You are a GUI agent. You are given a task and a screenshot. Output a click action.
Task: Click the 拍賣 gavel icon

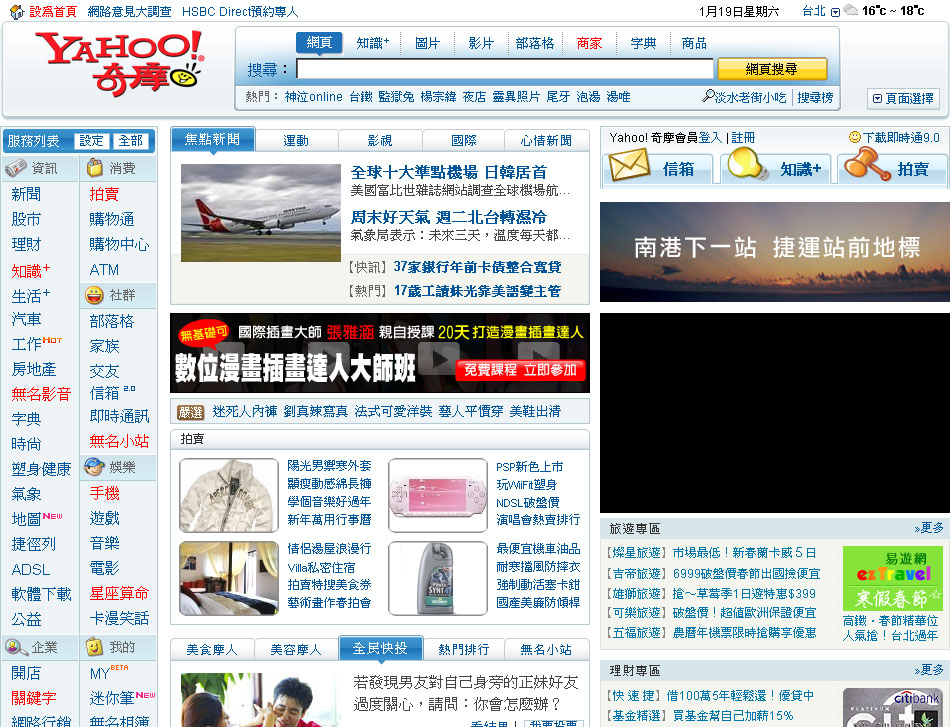click(866, 167)
